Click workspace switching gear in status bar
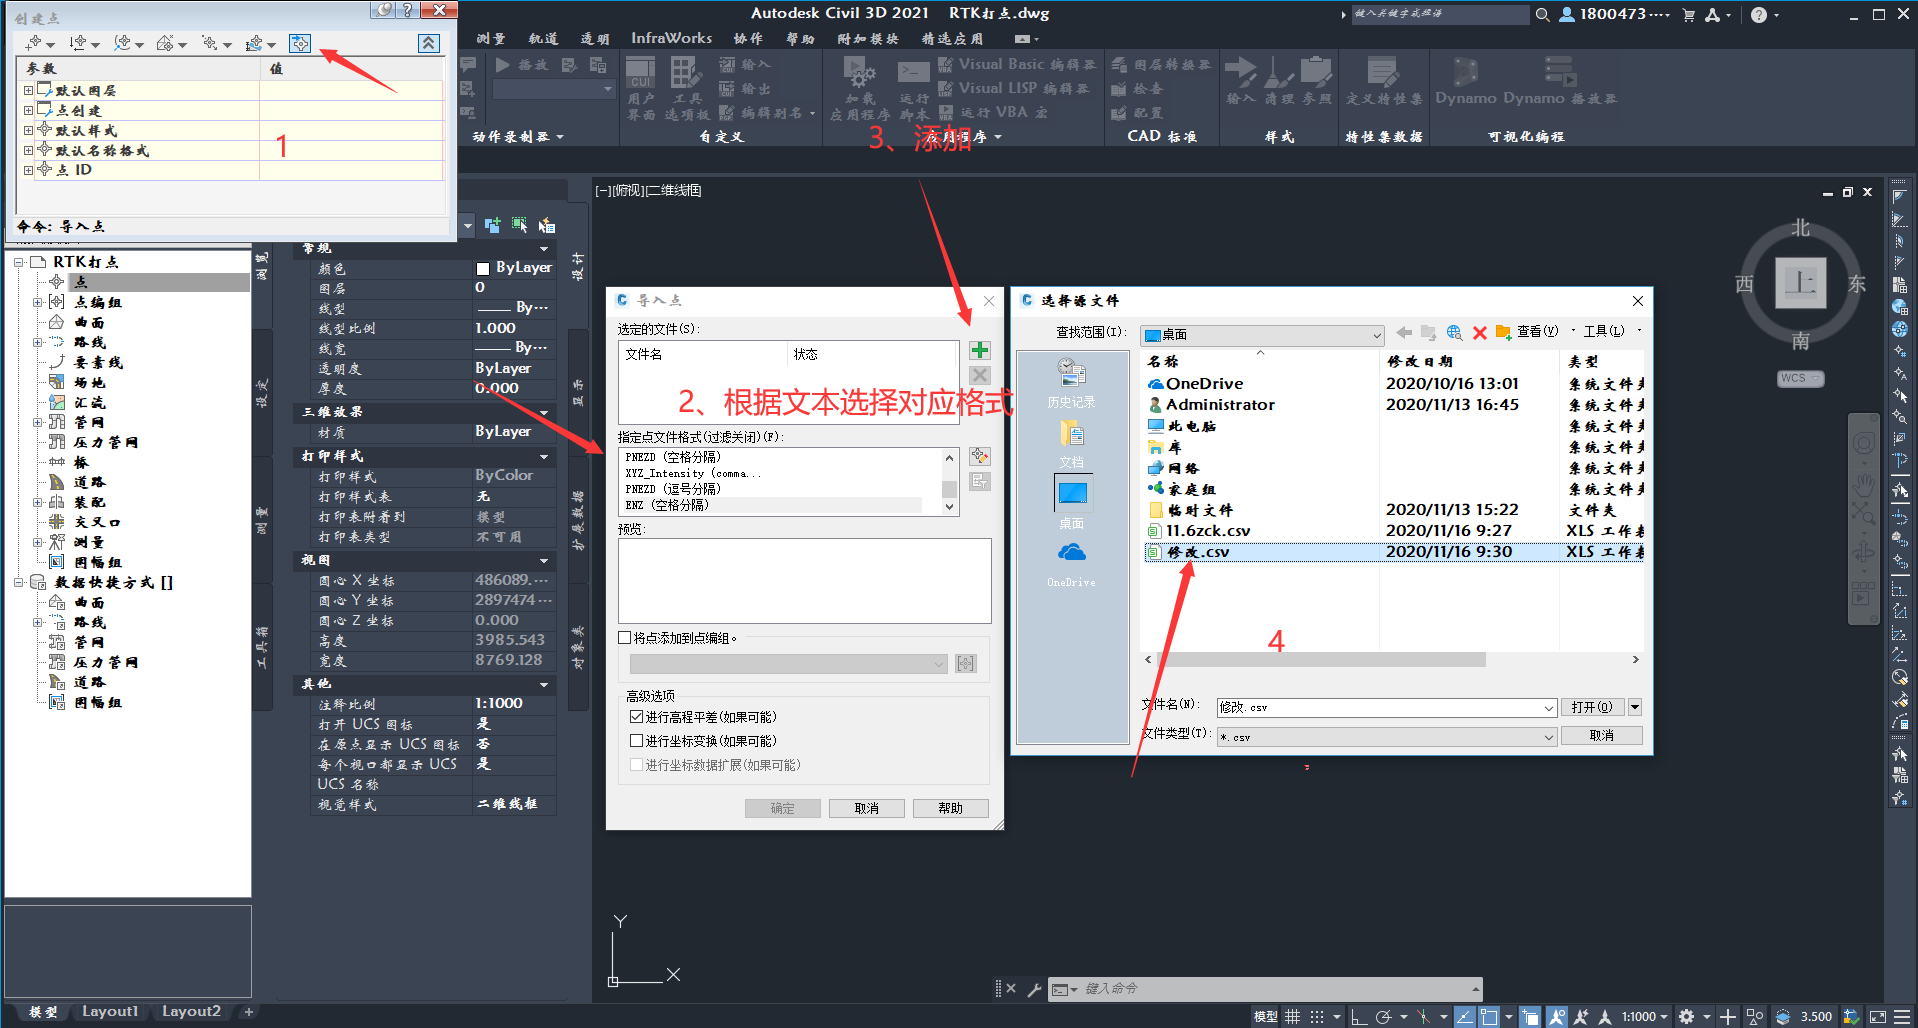 (1687, 1017)
